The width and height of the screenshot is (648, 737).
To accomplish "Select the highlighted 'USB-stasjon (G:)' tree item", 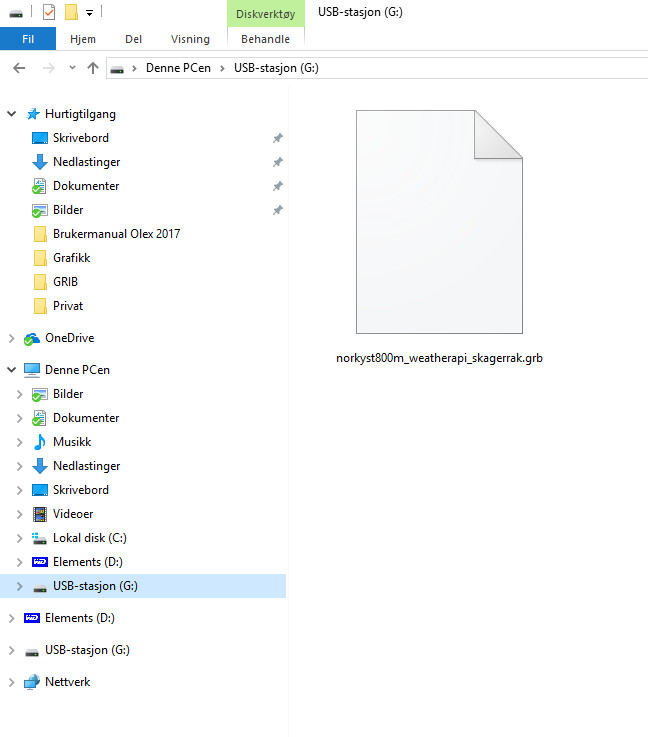I will tap(143, 586).
